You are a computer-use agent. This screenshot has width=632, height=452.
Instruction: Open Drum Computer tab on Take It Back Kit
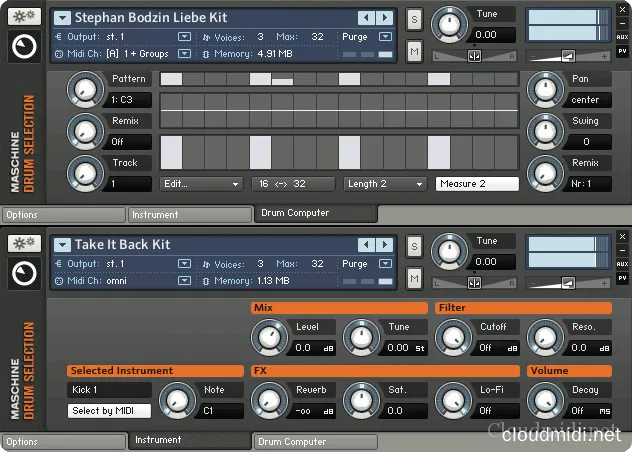pos(314,441)
